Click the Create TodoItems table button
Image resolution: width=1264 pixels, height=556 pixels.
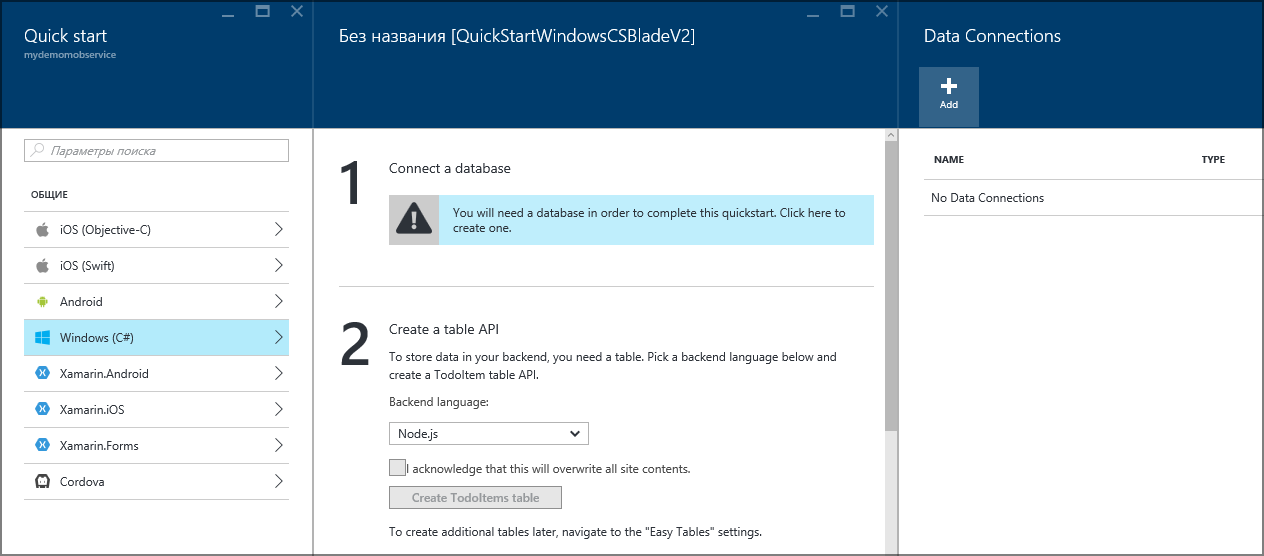coord(475,497)
